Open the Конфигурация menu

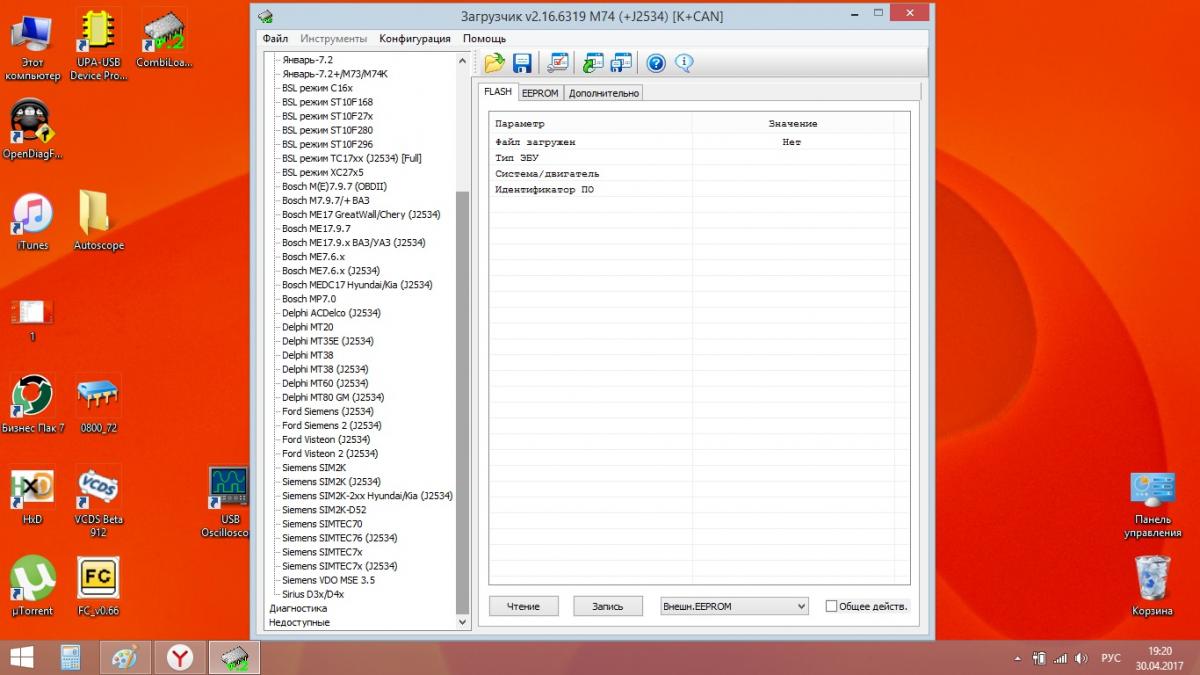pos(414,38)
